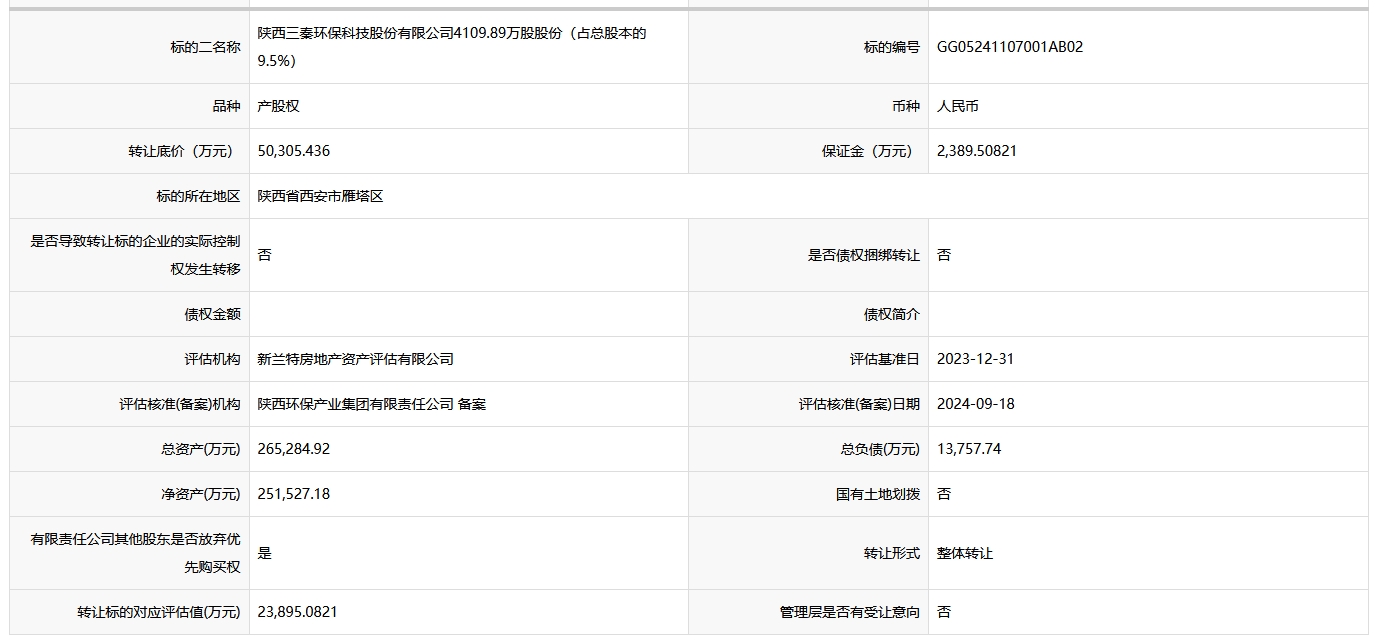Select the value 整体转让
The image size is (1382, 640).
click(x=965, y=553)
